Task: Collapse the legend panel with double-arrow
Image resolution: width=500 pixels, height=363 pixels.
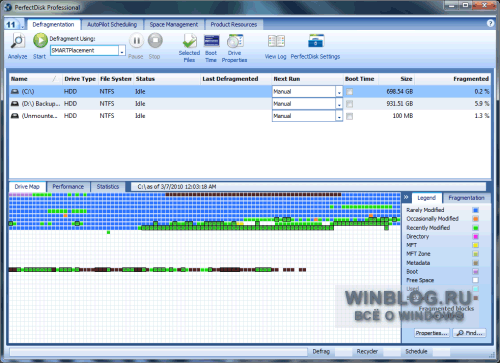Action: click(406, 197)
